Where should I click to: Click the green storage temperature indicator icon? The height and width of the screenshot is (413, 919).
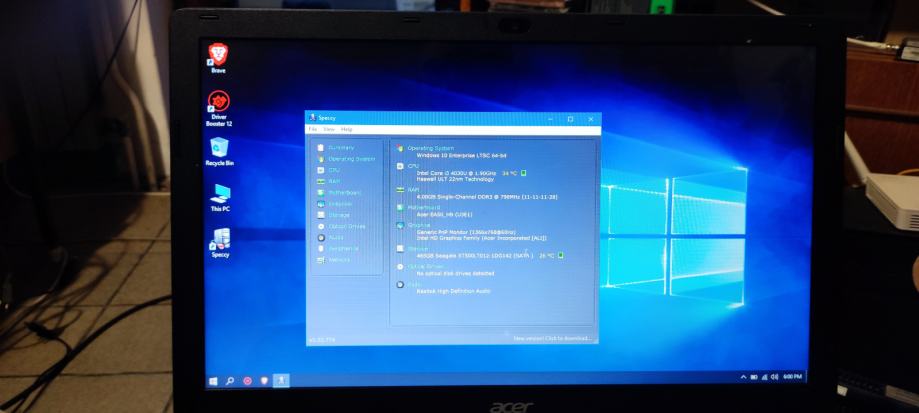point(561,255)
